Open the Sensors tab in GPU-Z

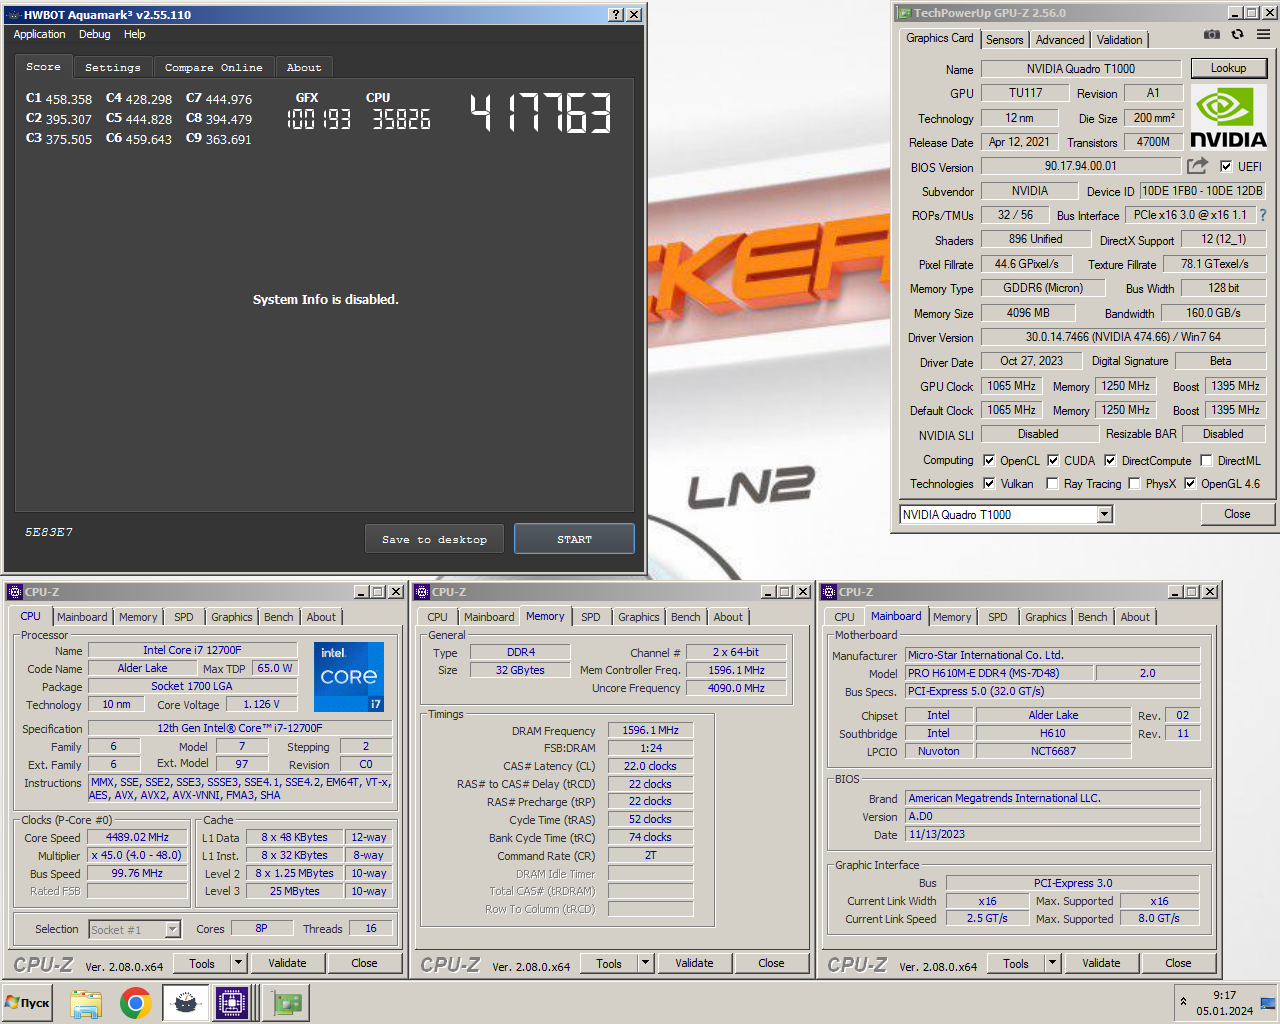pos(1004,40)
